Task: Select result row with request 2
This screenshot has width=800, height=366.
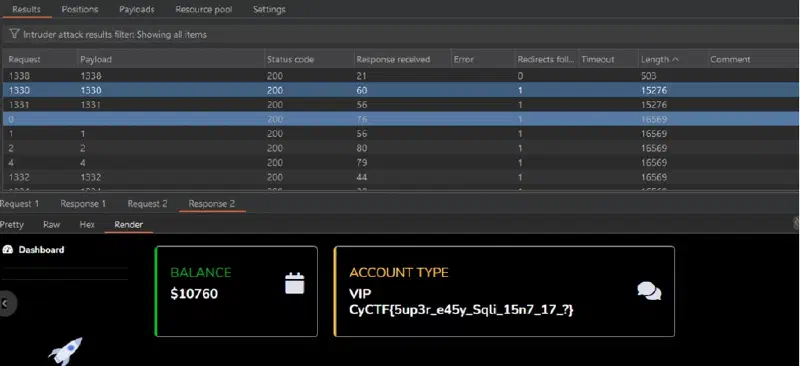Action: point(401,149)
